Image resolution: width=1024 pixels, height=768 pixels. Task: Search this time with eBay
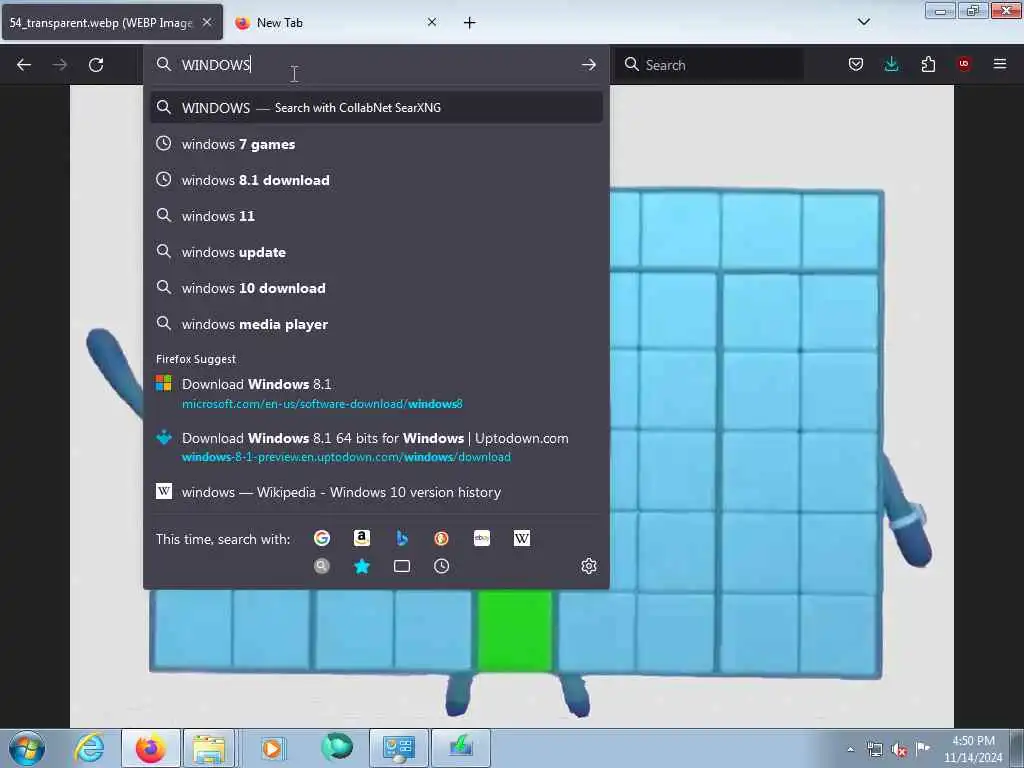(x=482, y=538)
